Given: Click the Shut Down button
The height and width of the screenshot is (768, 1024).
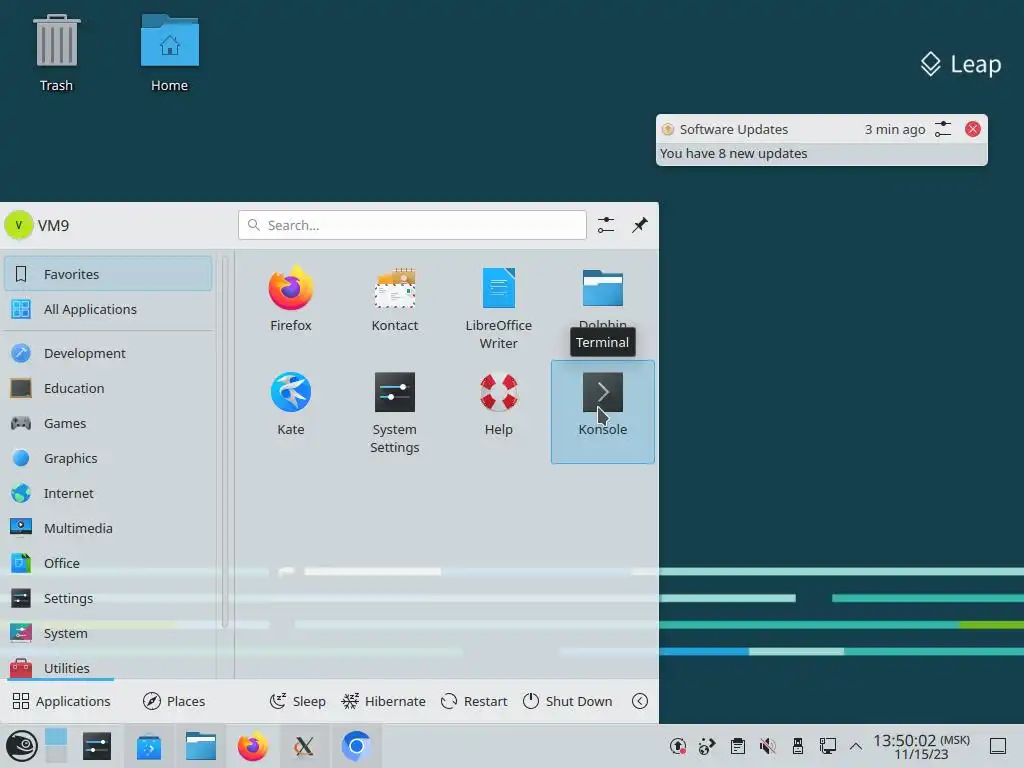Looking at the screenshot, I should click(568, 701).
